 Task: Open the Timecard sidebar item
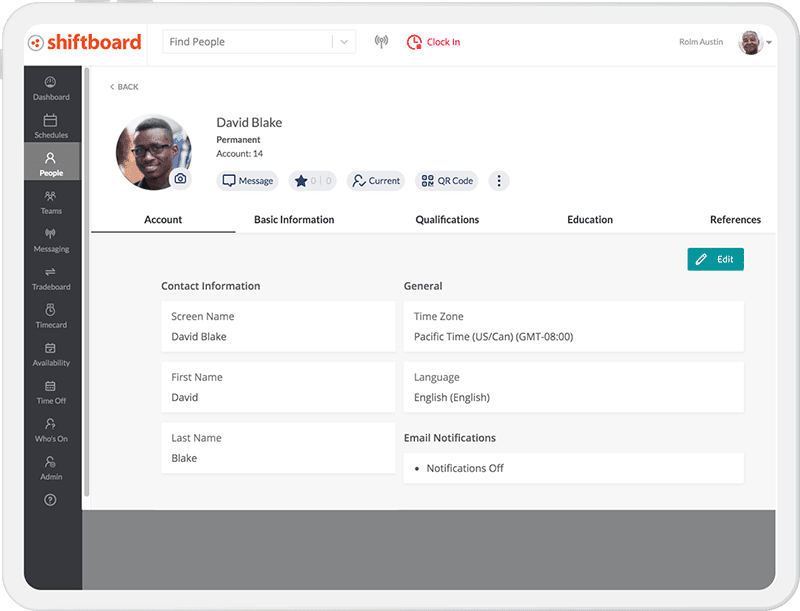tap(51, 316)
